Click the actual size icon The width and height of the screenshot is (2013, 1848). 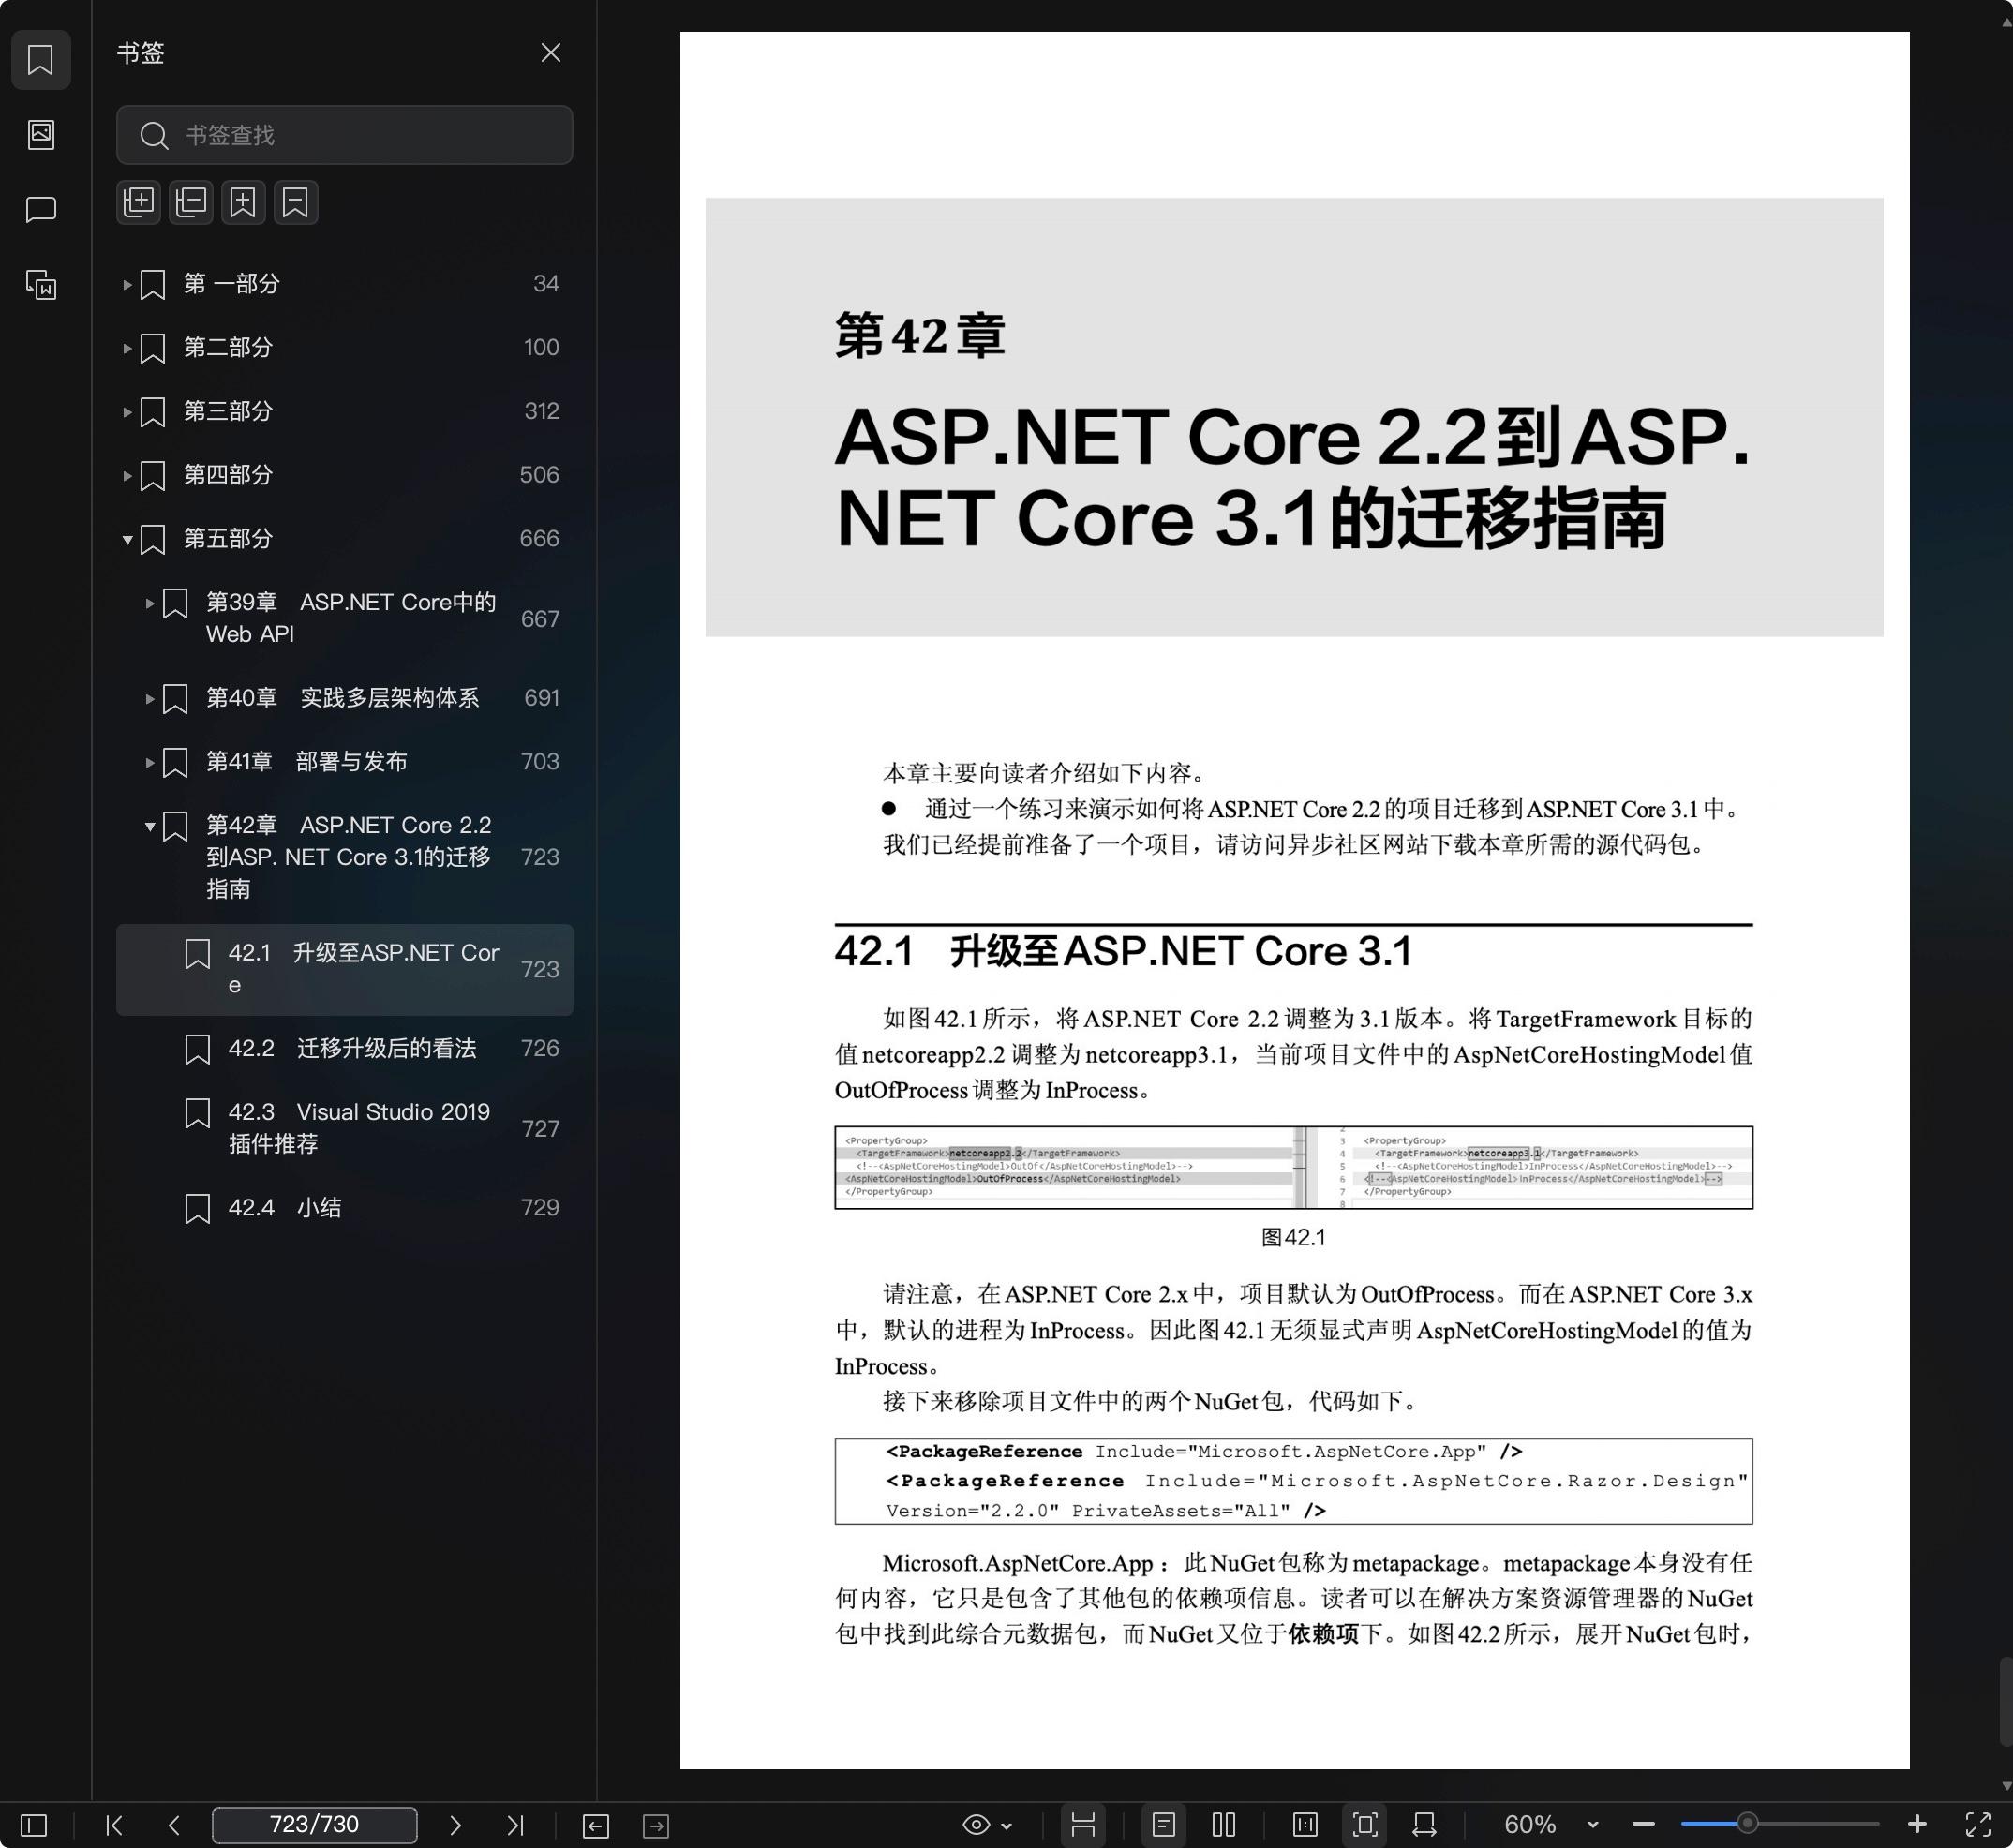(x=1305, y=1825)
